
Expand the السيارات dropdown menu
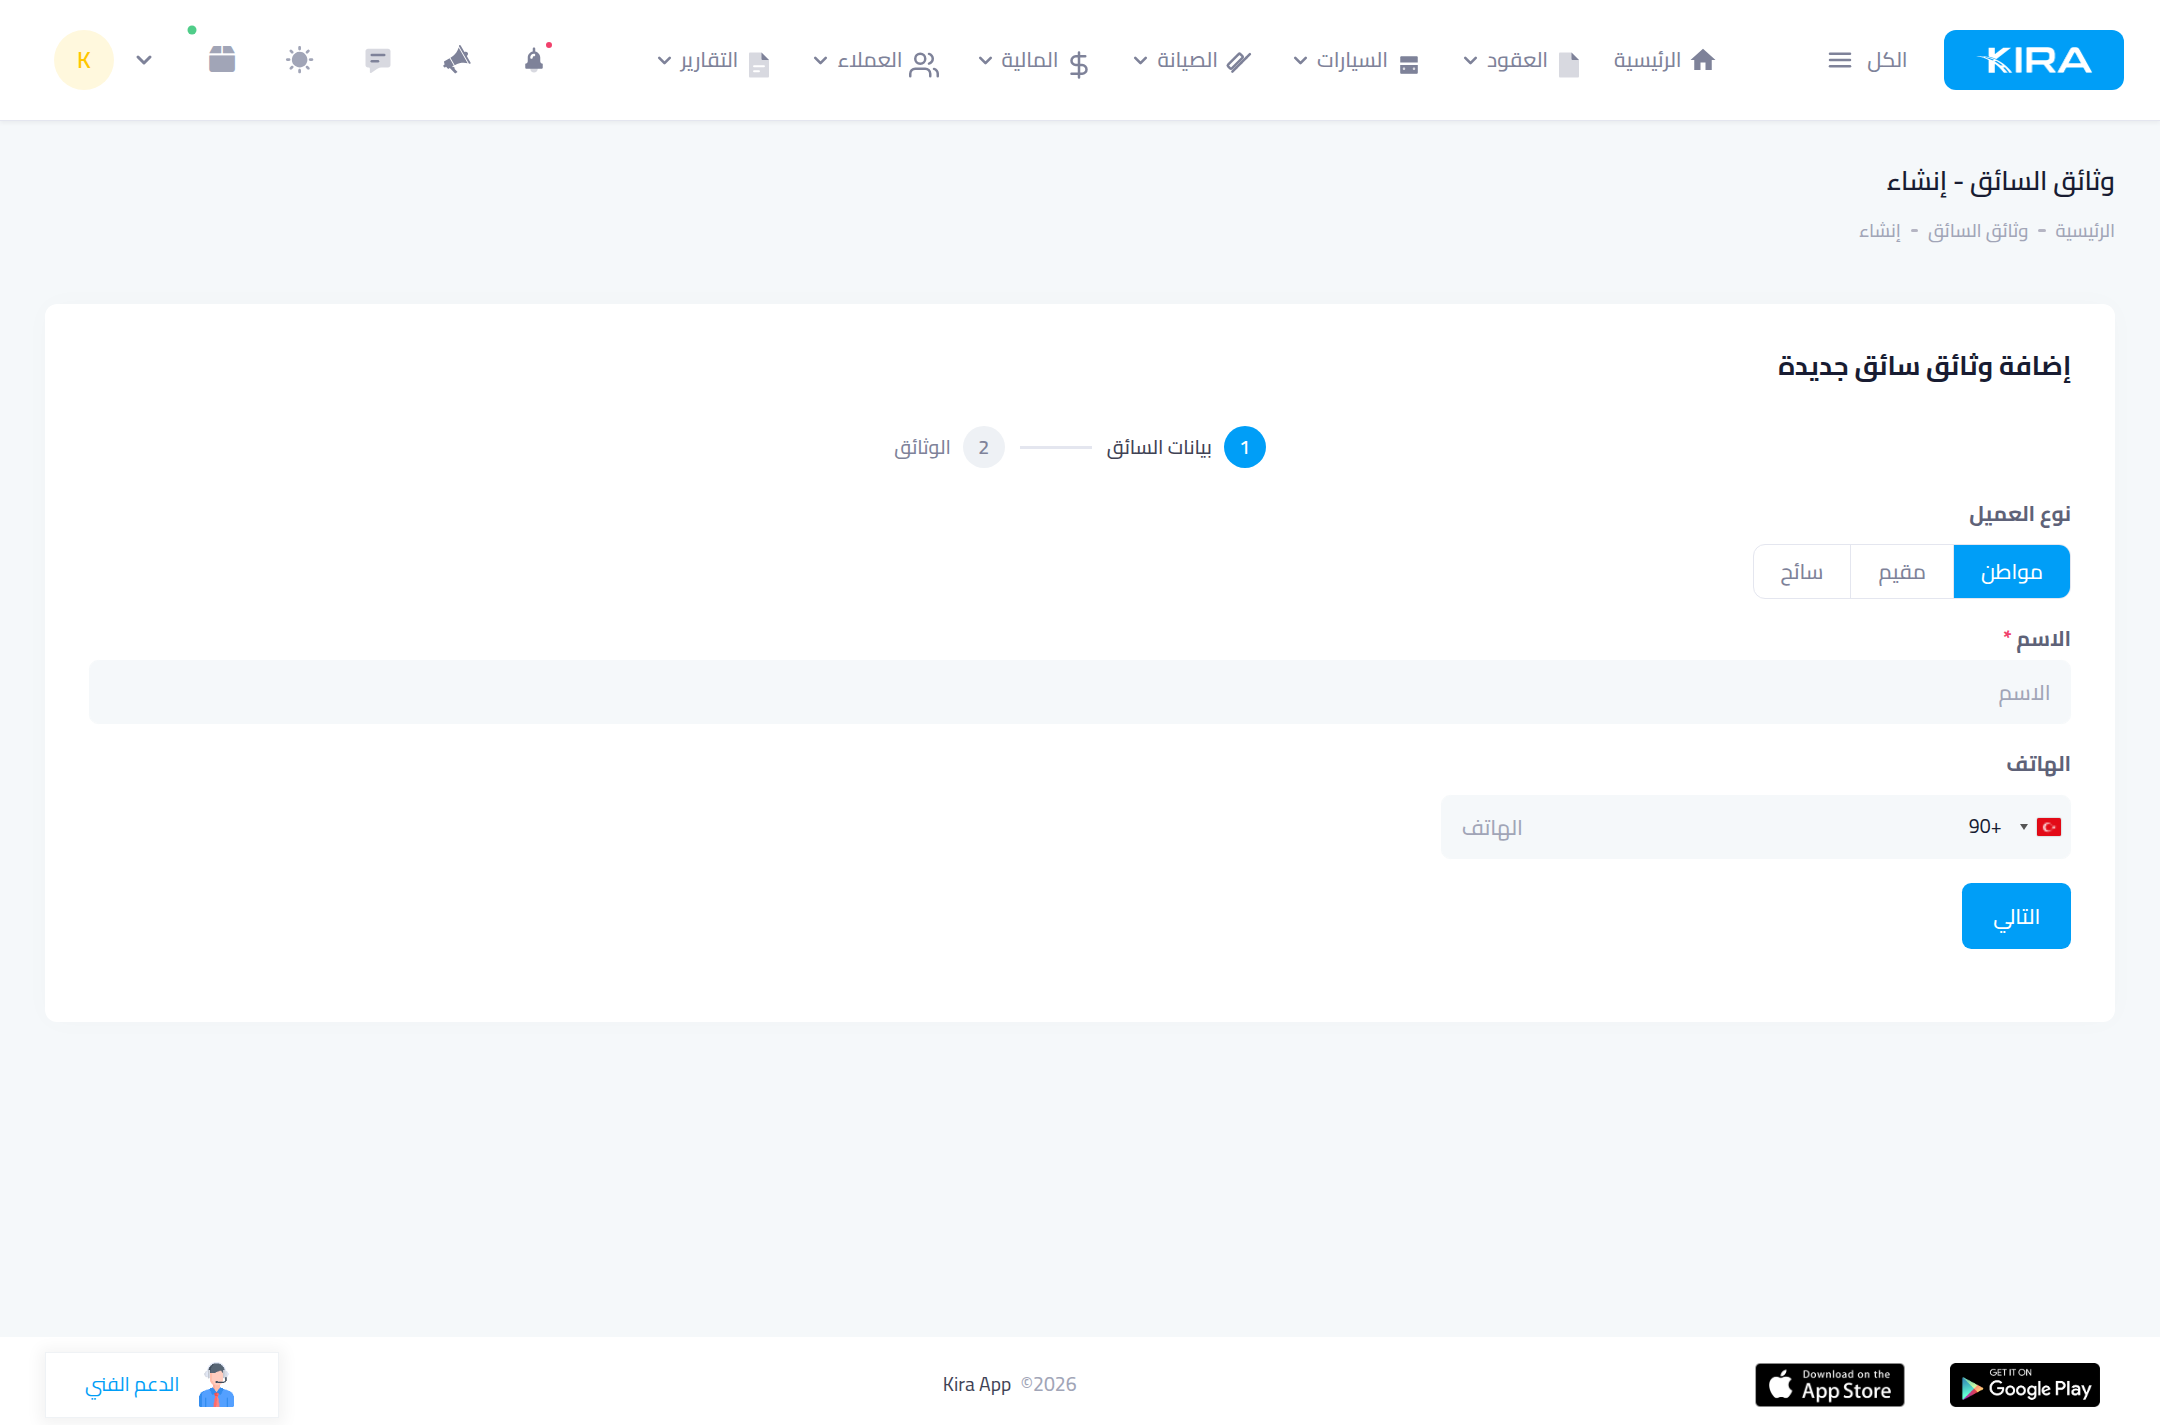click(x=1300, y=61)
